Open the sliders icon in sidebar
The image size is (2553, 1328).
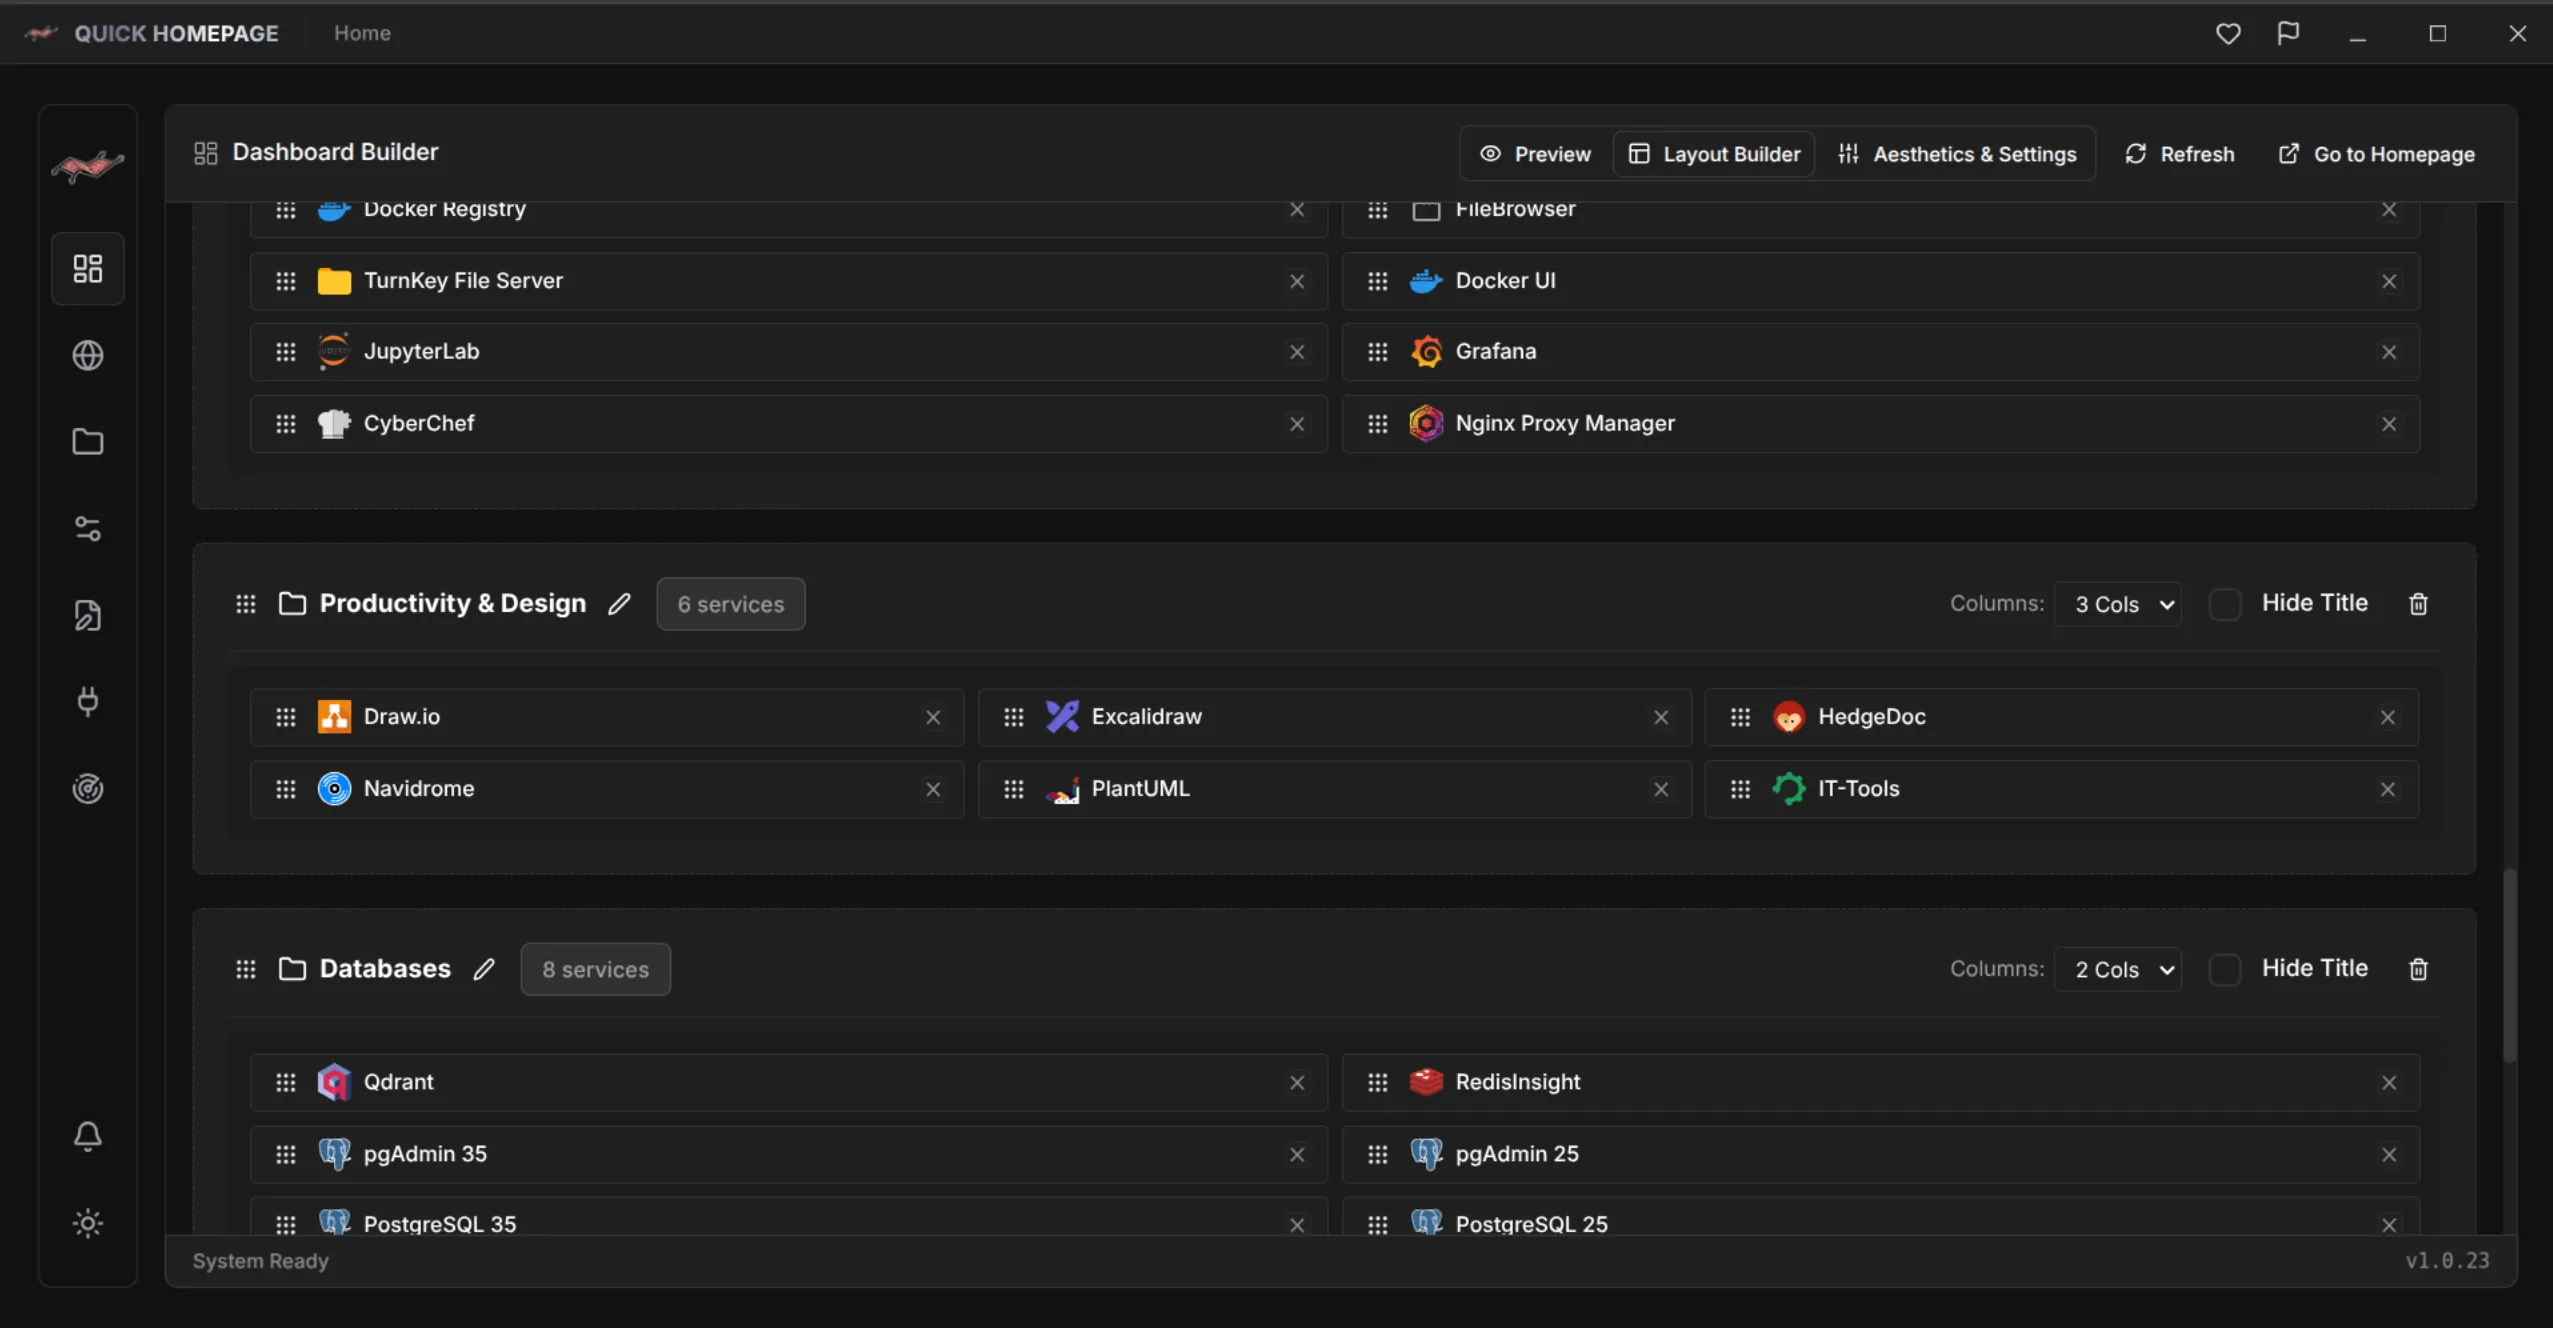tap(88, 528)
